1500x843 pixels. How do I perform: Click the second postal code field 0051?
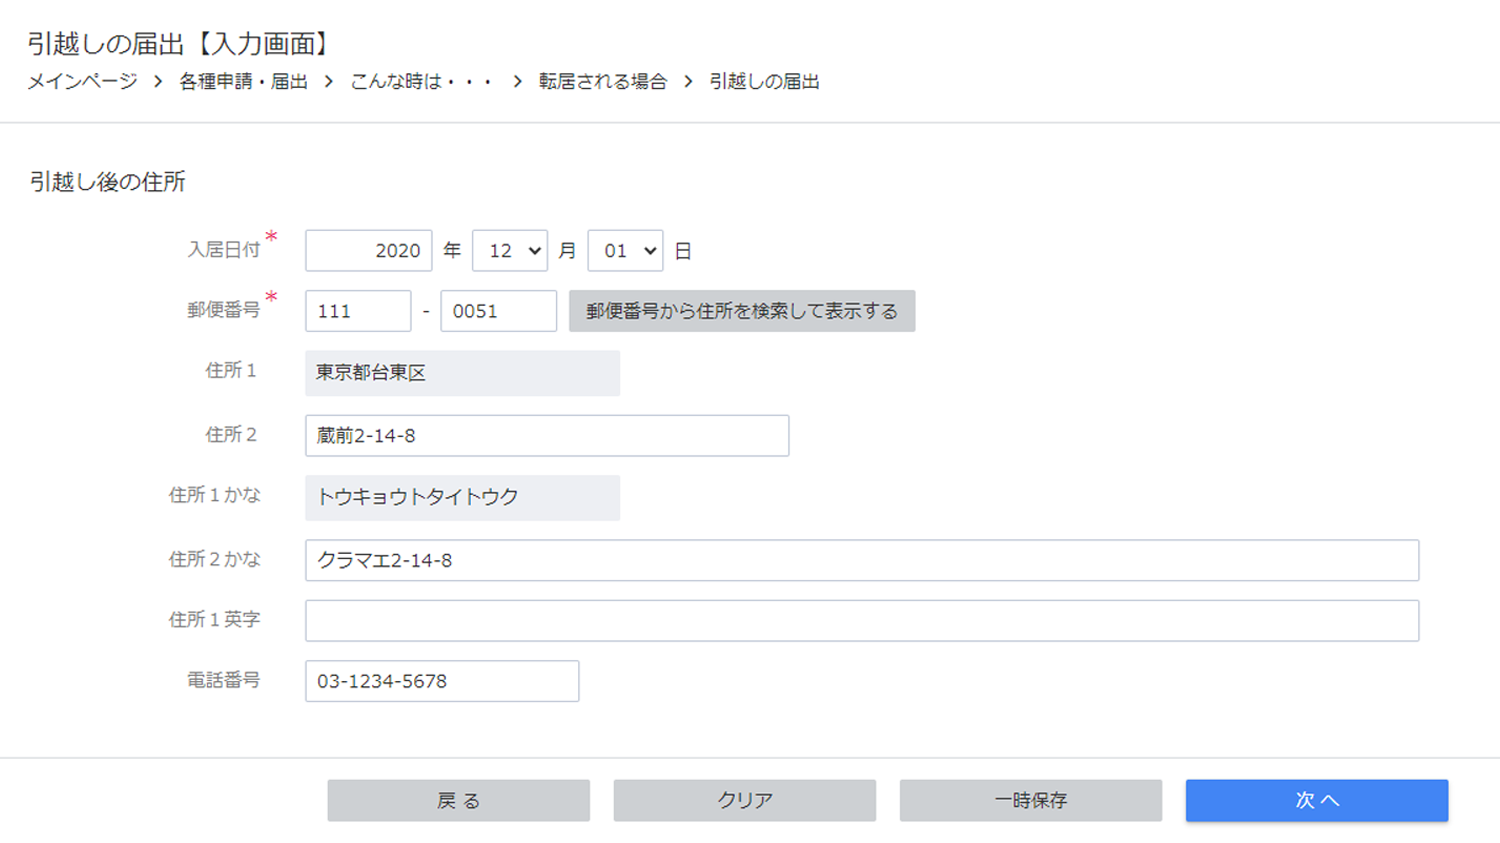498,311
